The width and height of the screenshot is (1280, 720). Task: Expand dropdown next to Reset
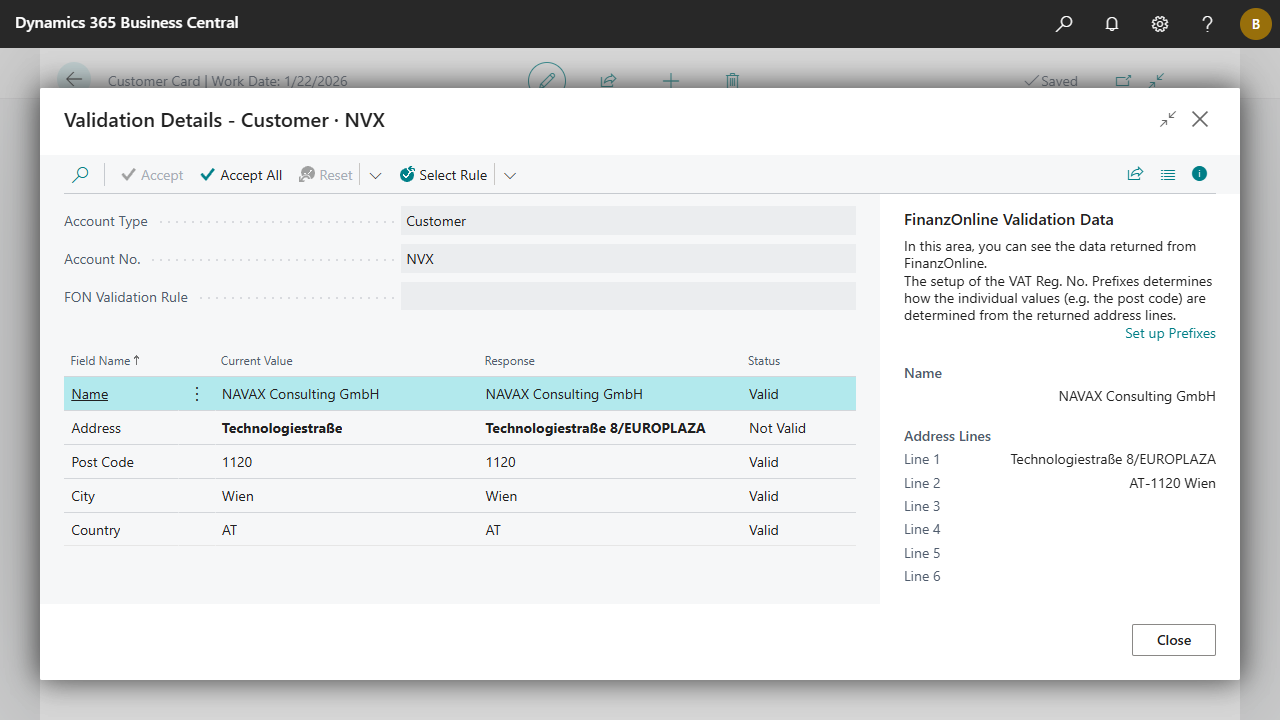tap(376, 175)
